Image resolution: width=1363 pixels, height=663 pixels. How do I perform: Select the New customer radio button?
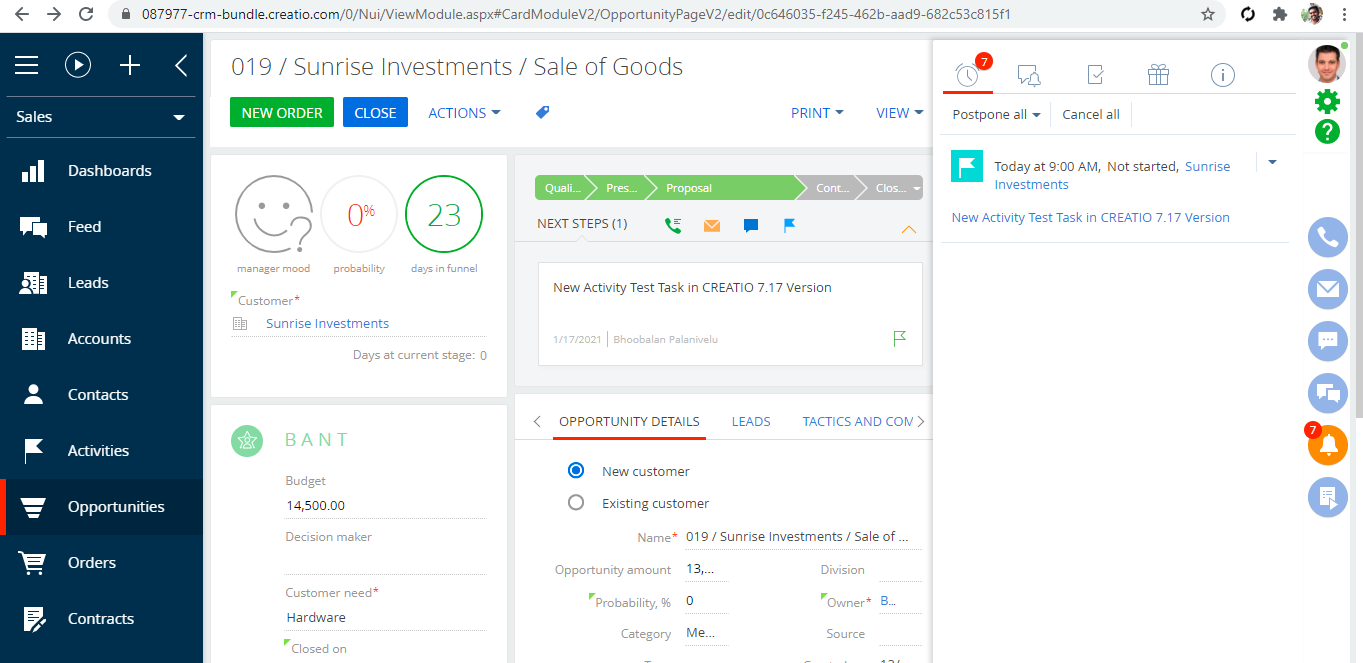(x=576, y=471)
